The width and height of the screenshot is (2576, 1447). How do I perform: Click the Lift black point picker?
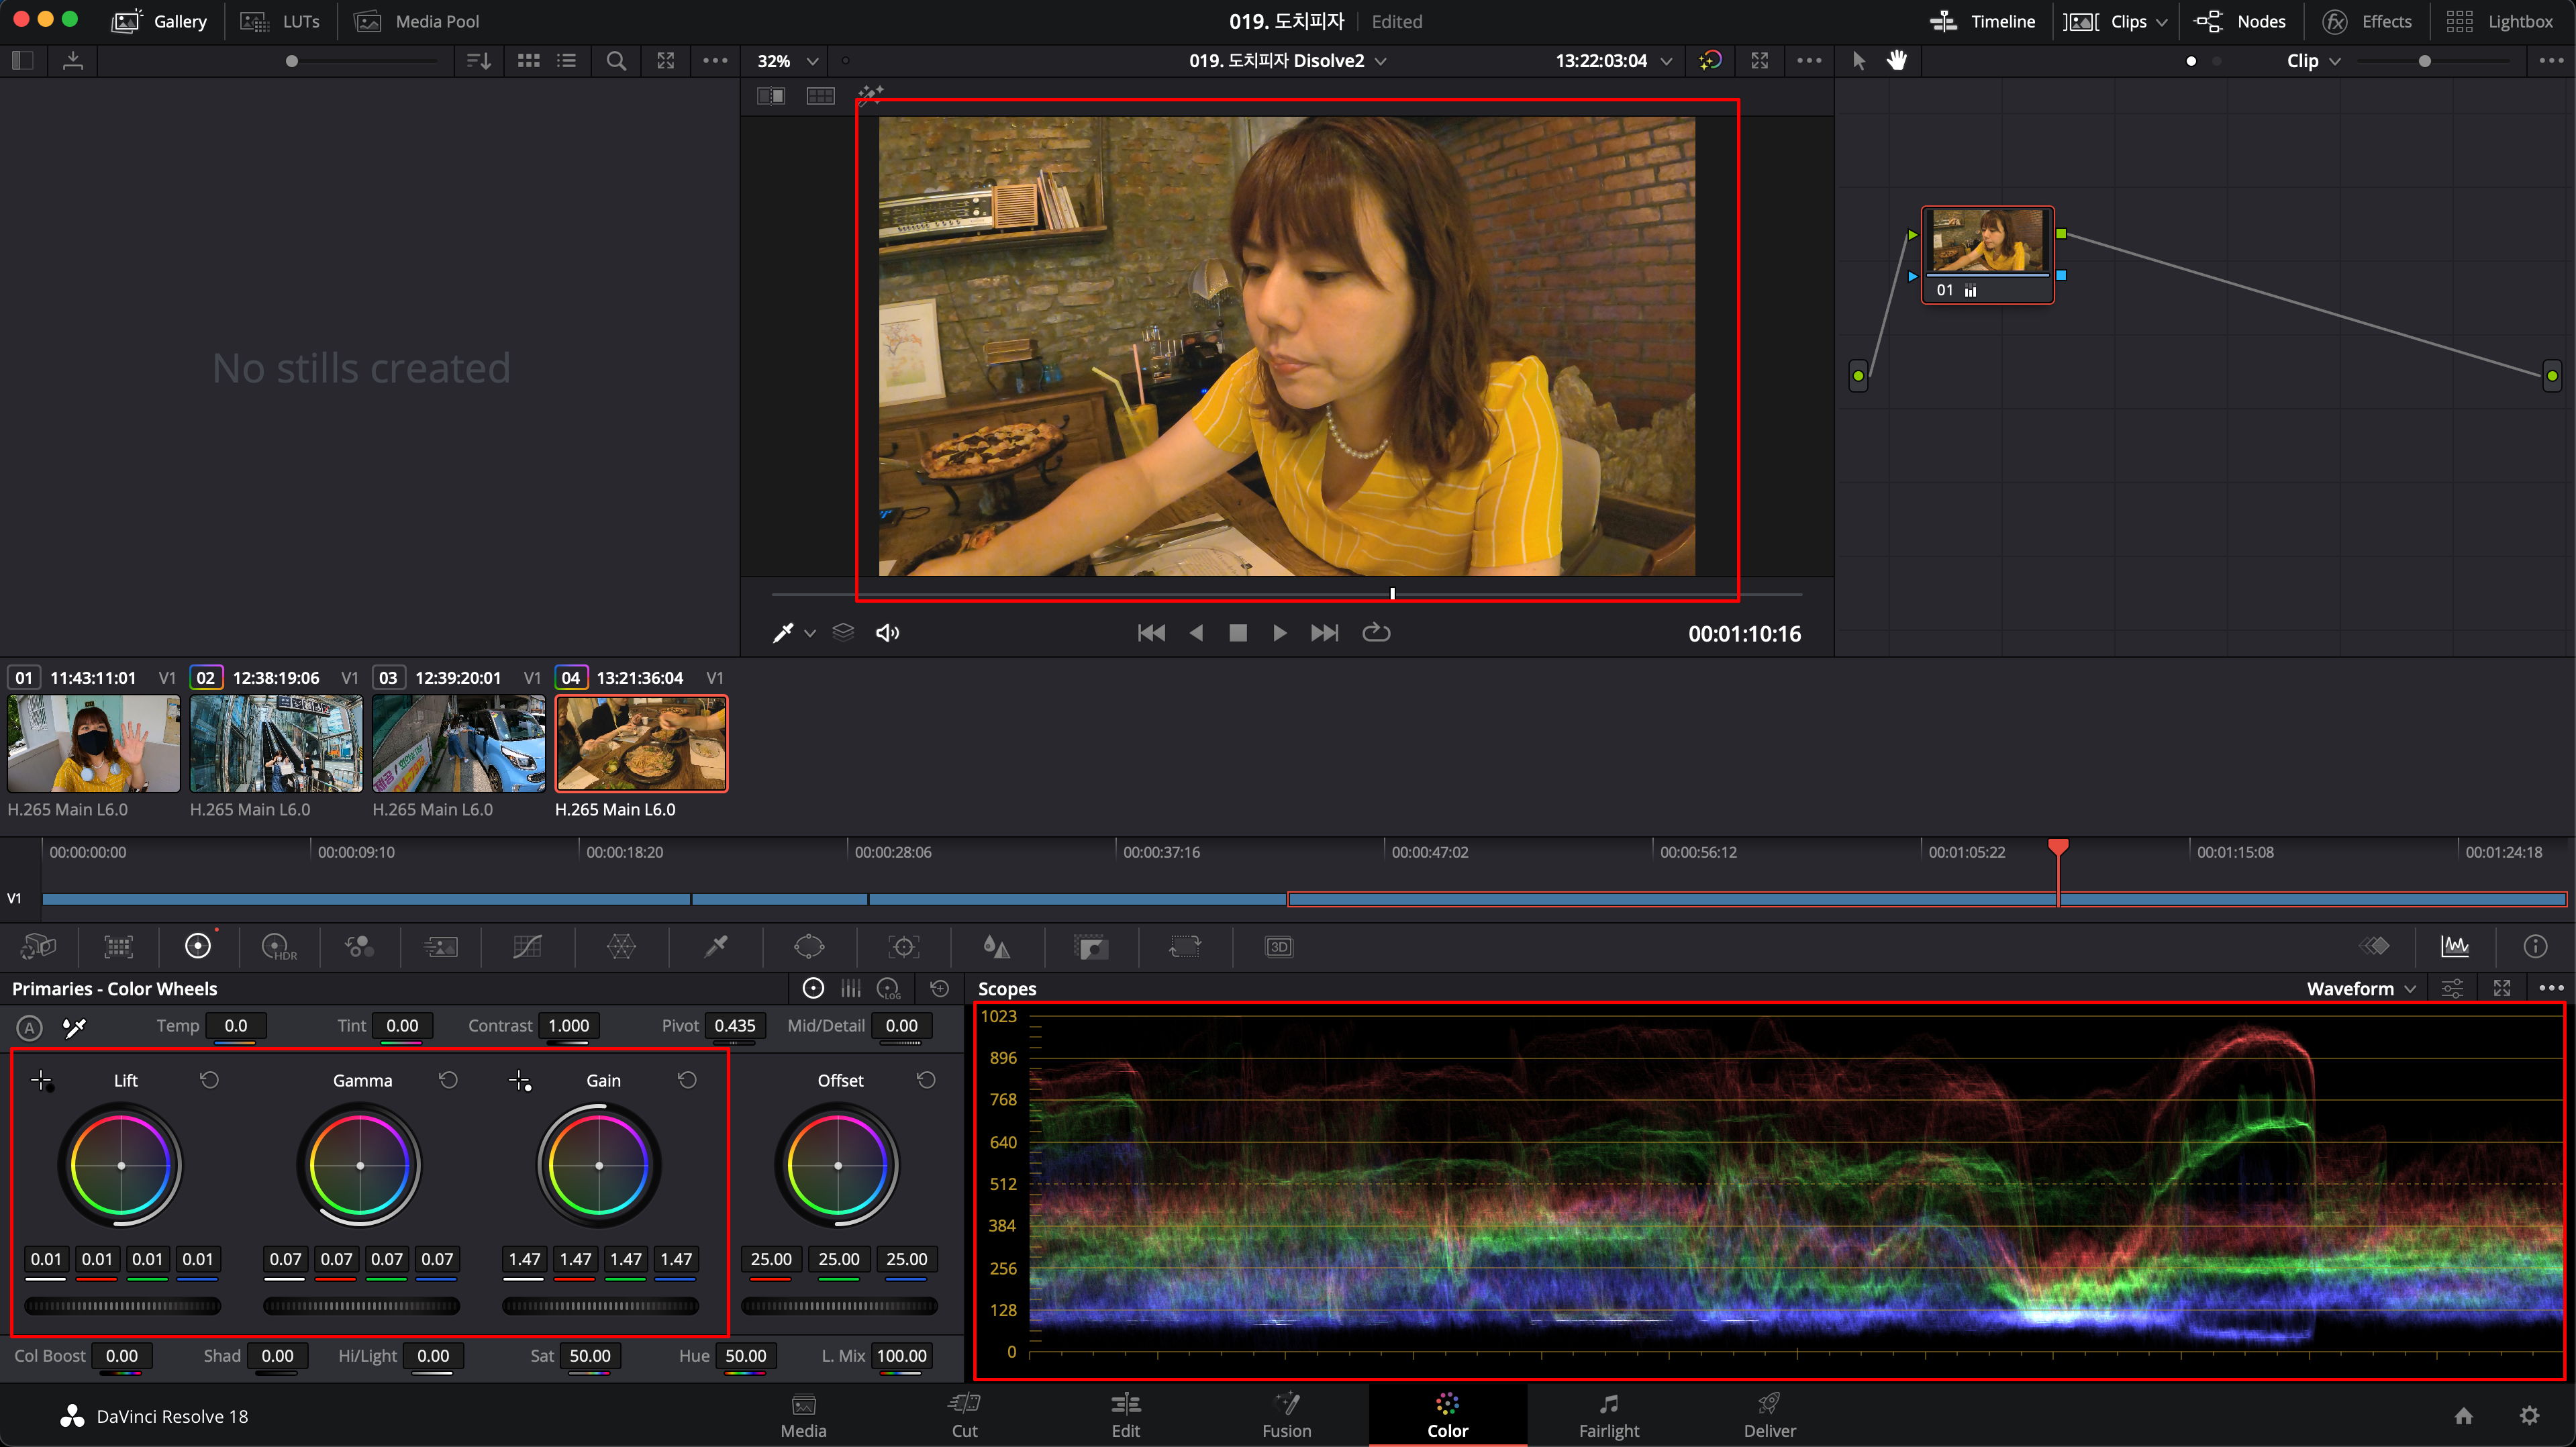[x=41, y=1080]
